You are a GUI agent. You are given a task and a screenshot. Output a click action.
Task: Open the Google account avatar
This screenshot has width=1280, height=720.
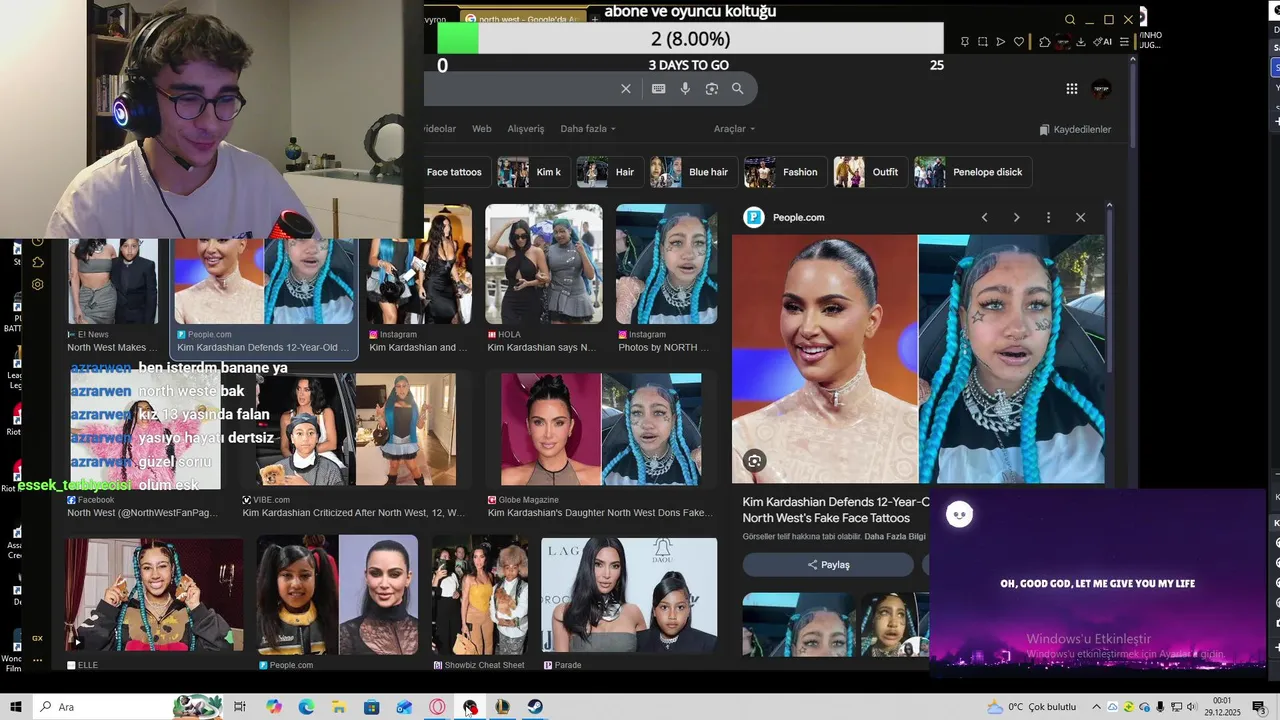1101,89
